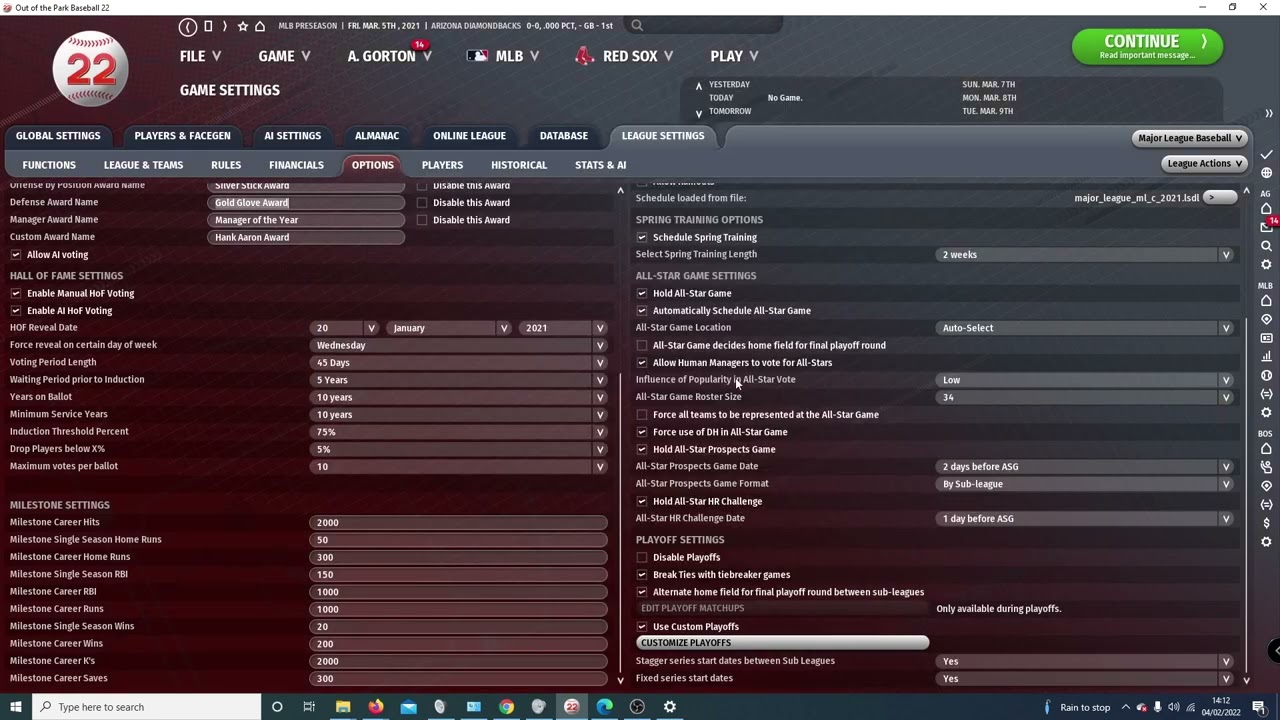Click the BOS section dollar finances icon
Screen dimensions: 1280x720
tap(1266, 523)
